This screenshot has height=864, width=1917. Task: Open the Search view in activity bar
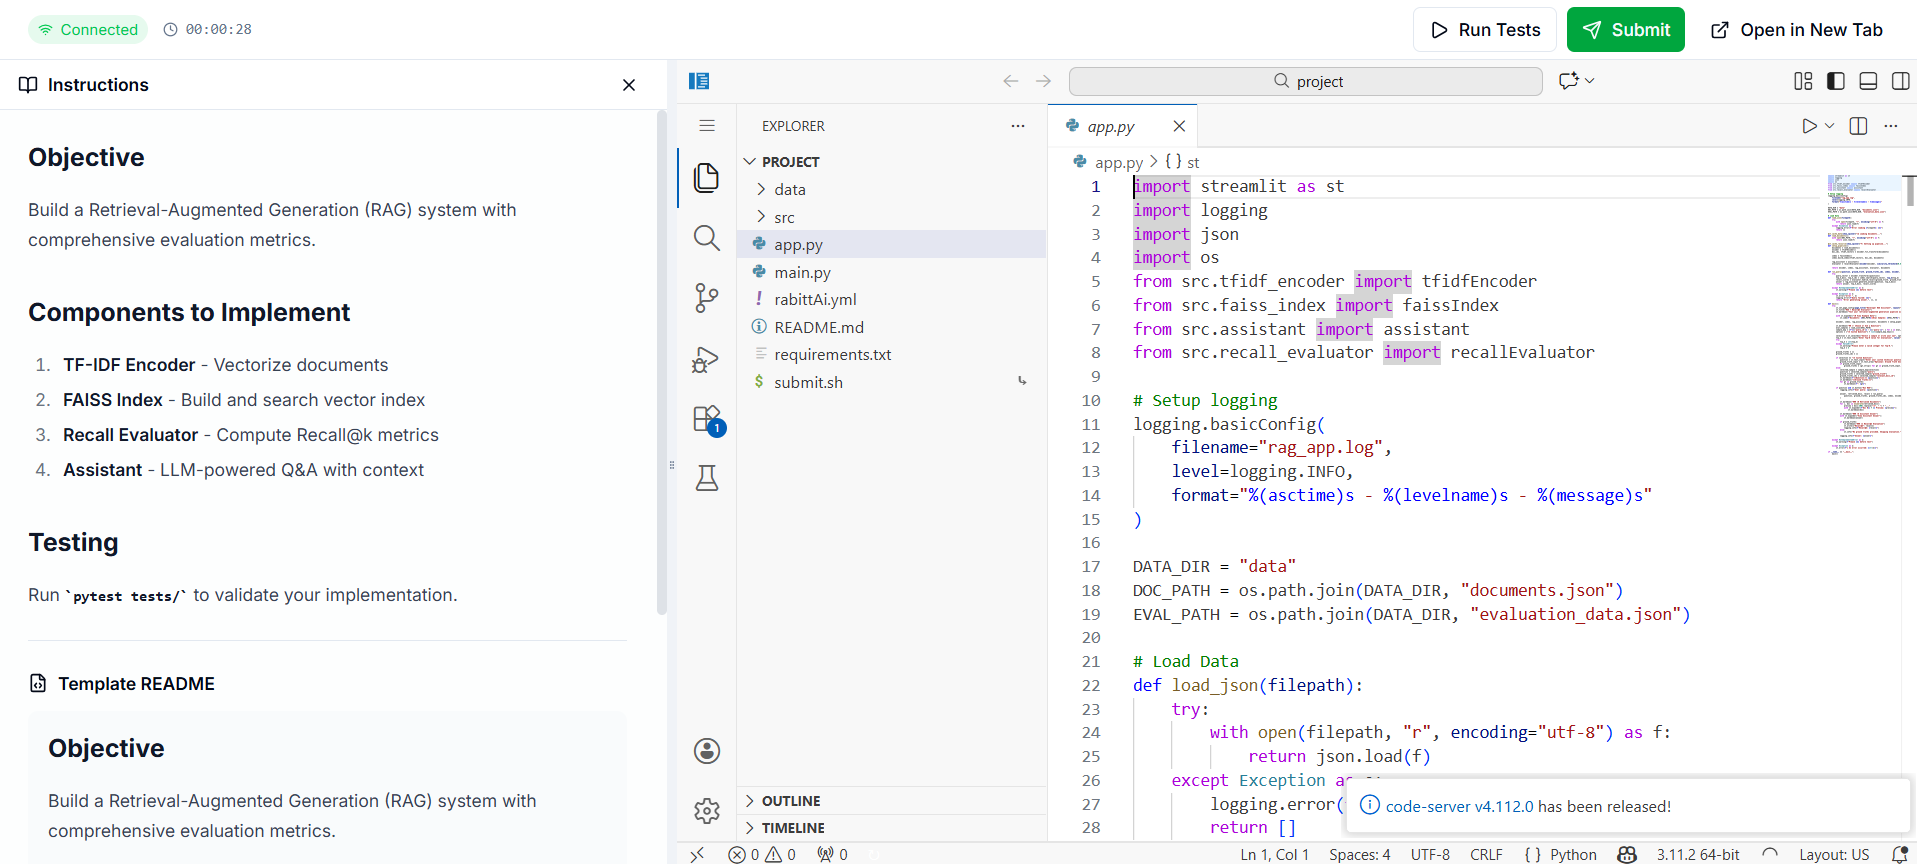(x=706, y=238)
